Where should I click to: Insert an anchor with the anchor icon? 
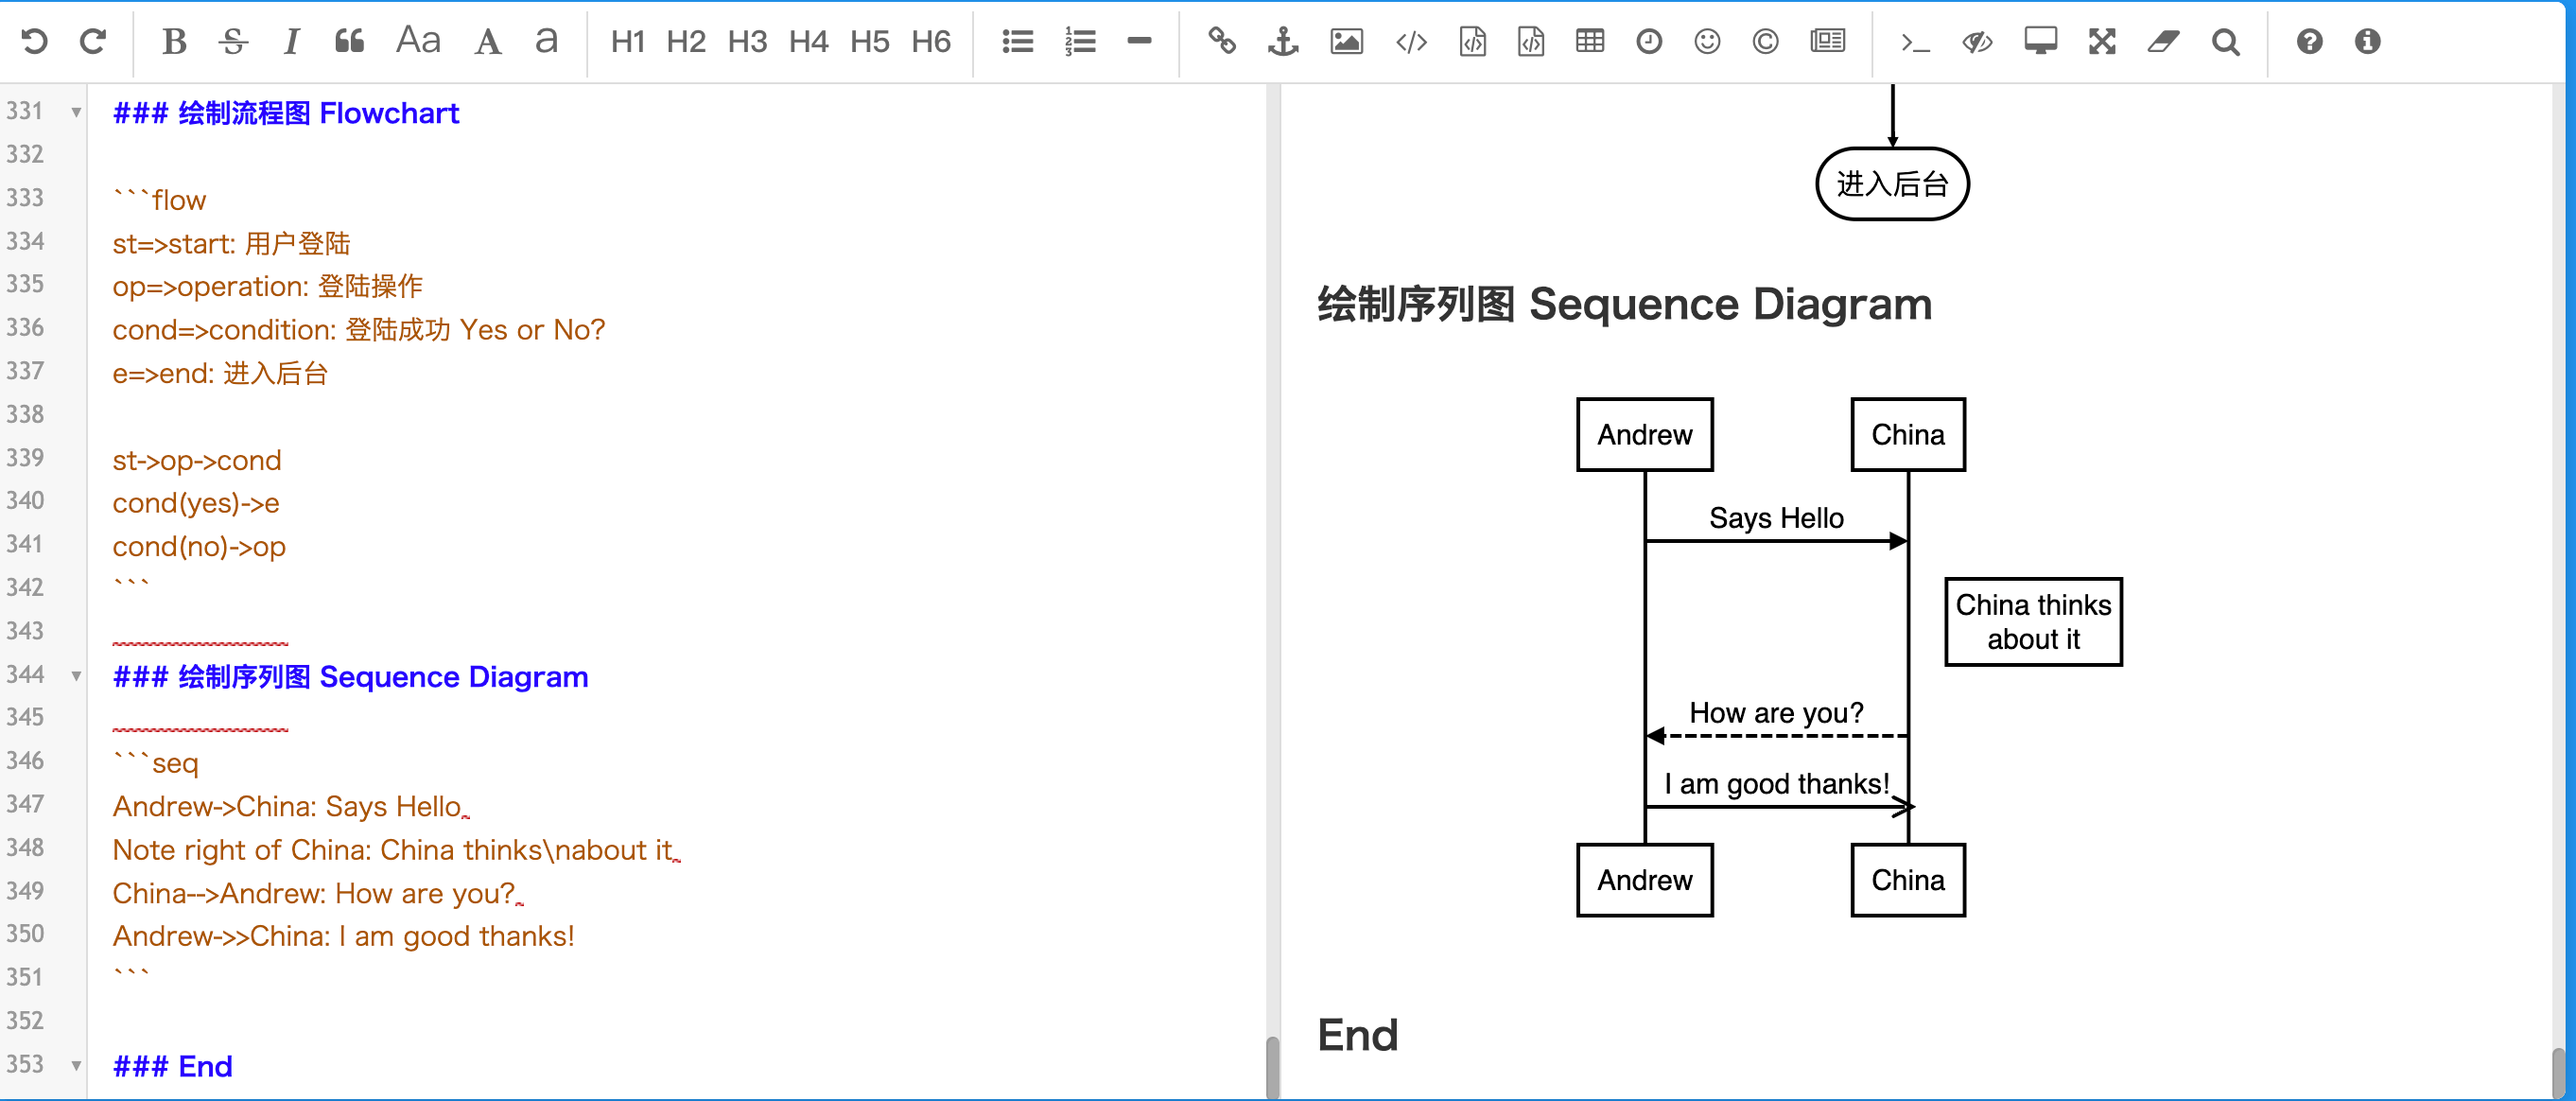coord(1282,41)
